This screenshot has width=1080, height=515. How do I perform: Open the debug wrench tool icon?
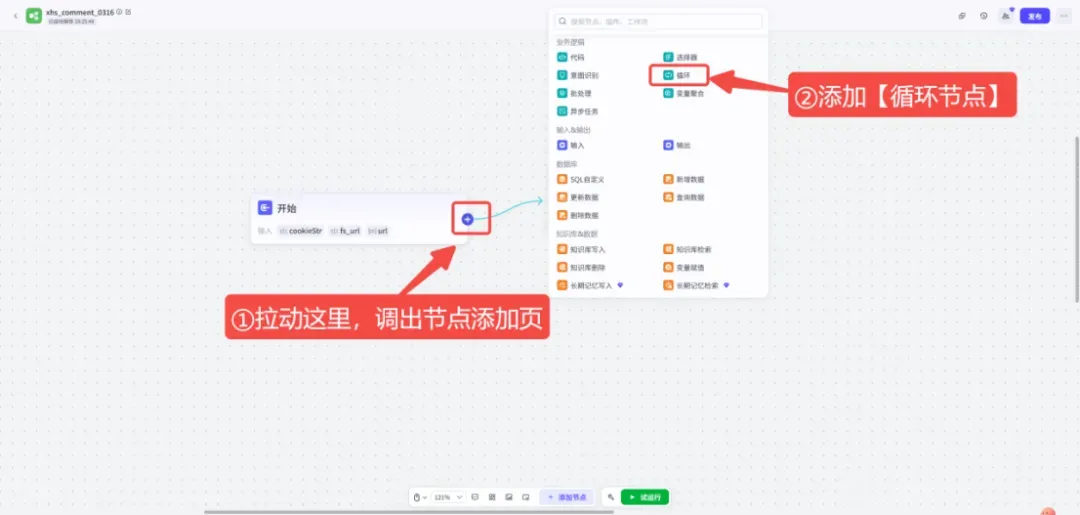[x=610, y=496]
